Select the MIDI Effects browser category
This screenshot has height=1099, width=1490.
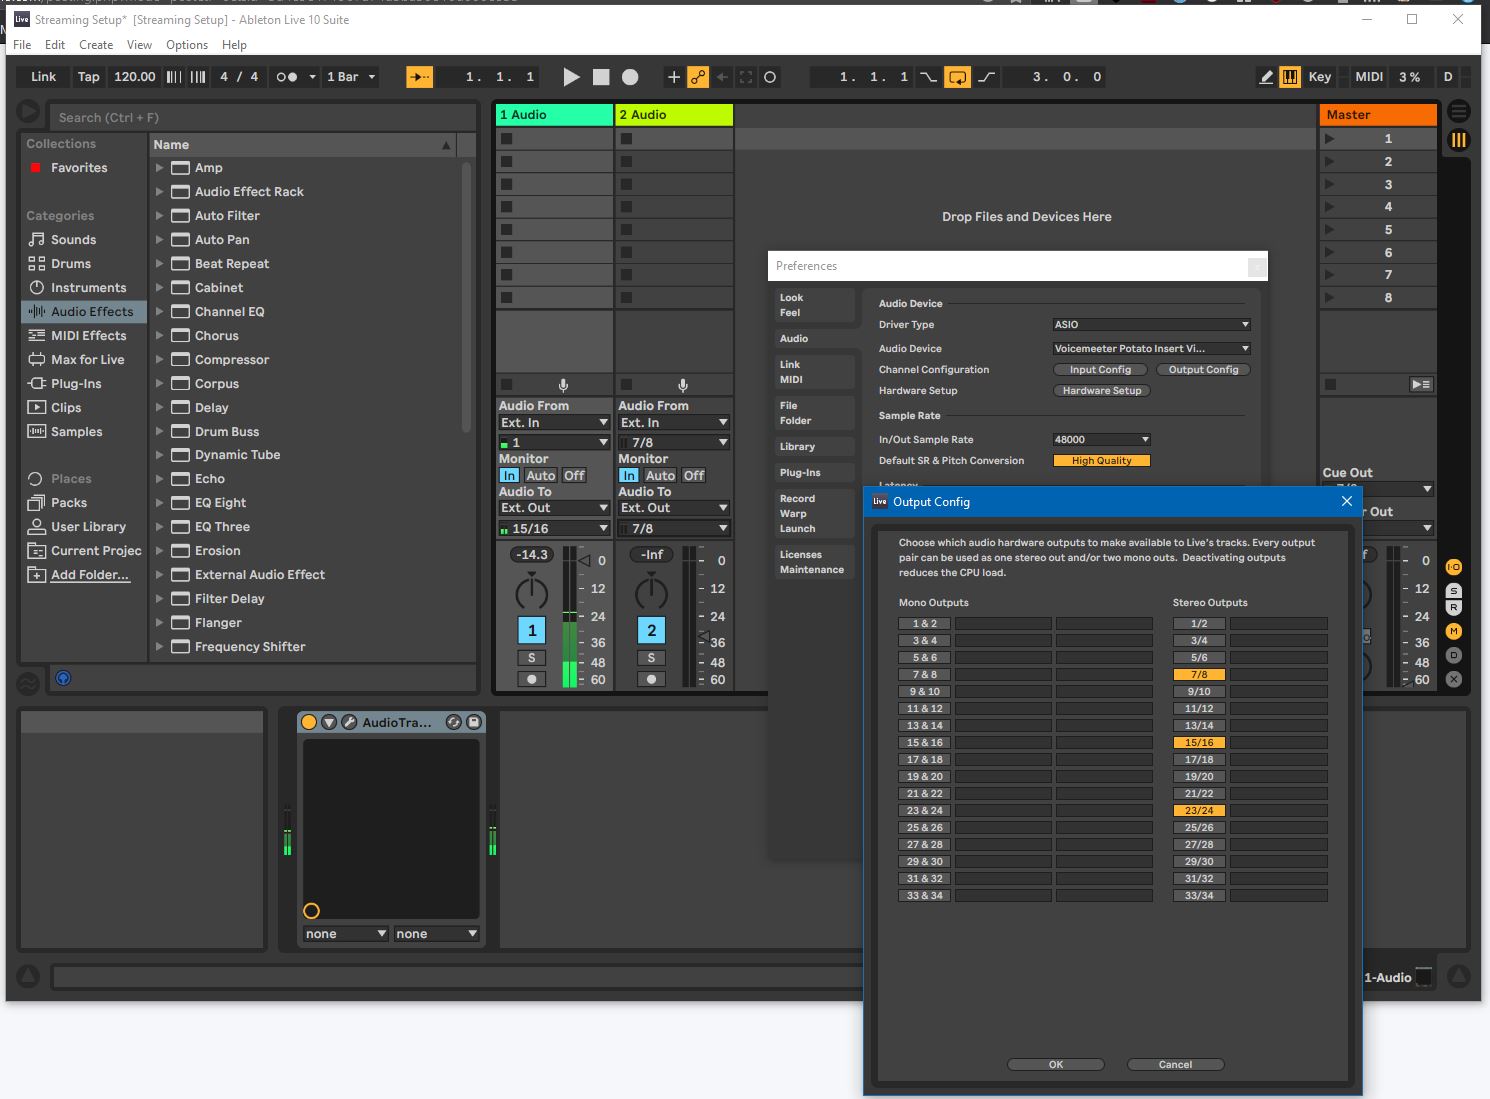pyautogui.click(x=88, y=336)
